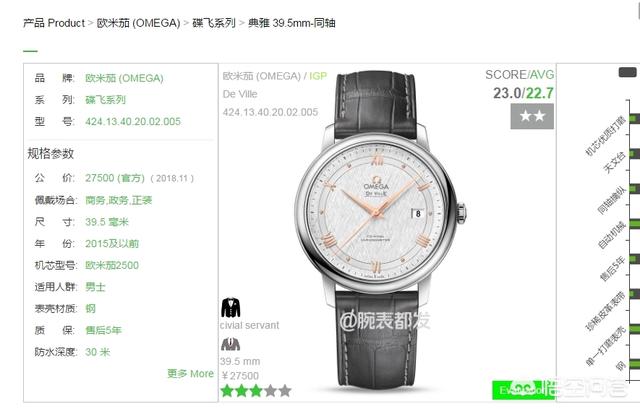Click the gray suit size icon

231,344
